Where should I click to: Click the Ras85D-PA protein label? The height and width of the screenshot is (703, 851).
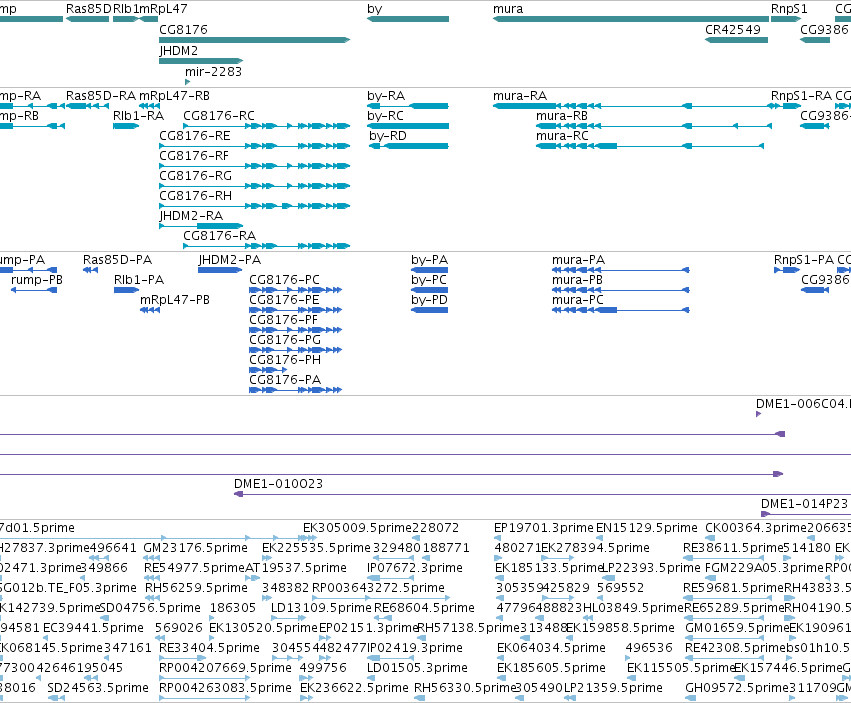point(117,259)
